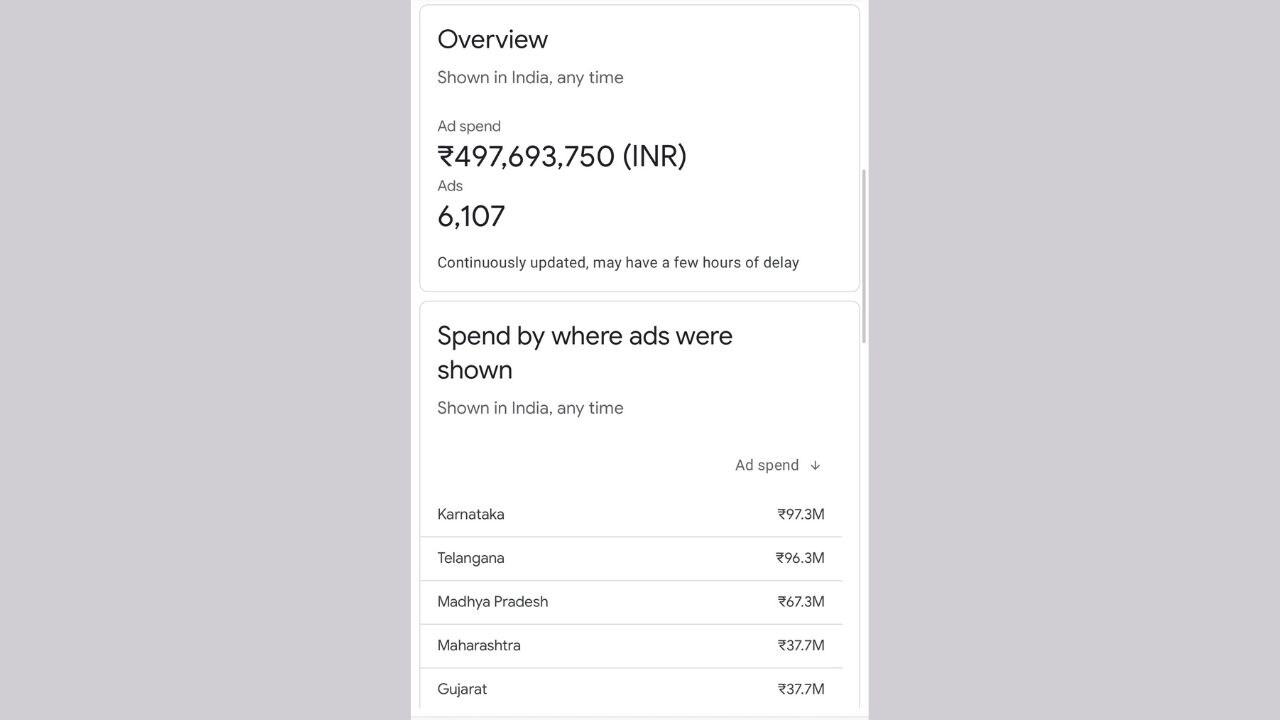
Task: Click the "Spend by where ads were shown" heading
Action: [585, 352]
